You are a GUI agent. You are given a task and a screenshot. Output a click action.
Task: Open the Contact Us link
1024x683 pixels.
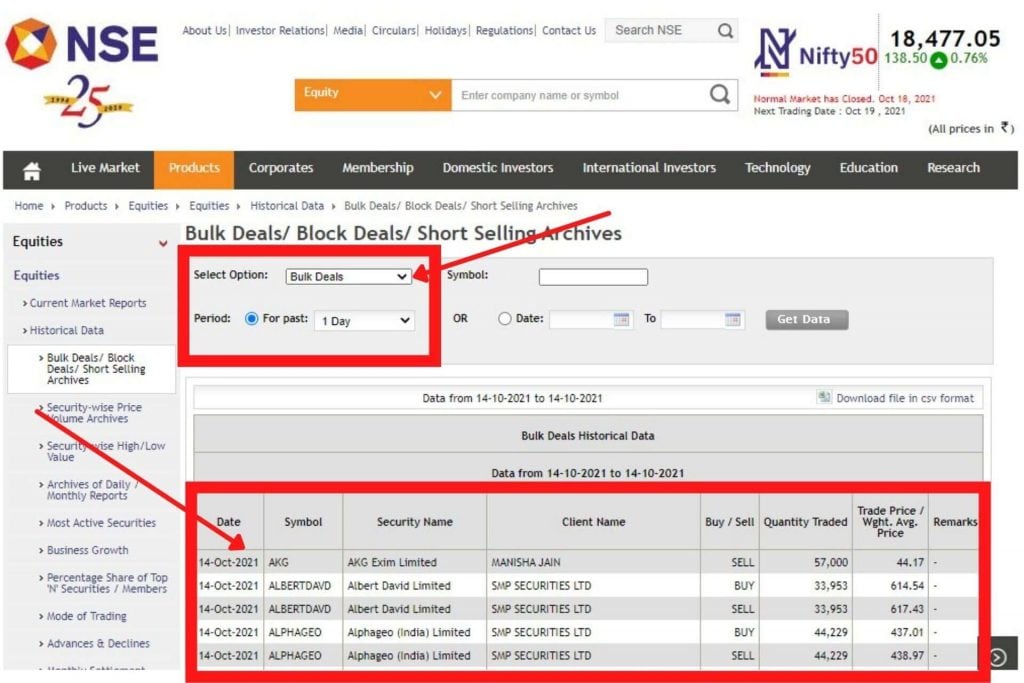coord(569,31)
